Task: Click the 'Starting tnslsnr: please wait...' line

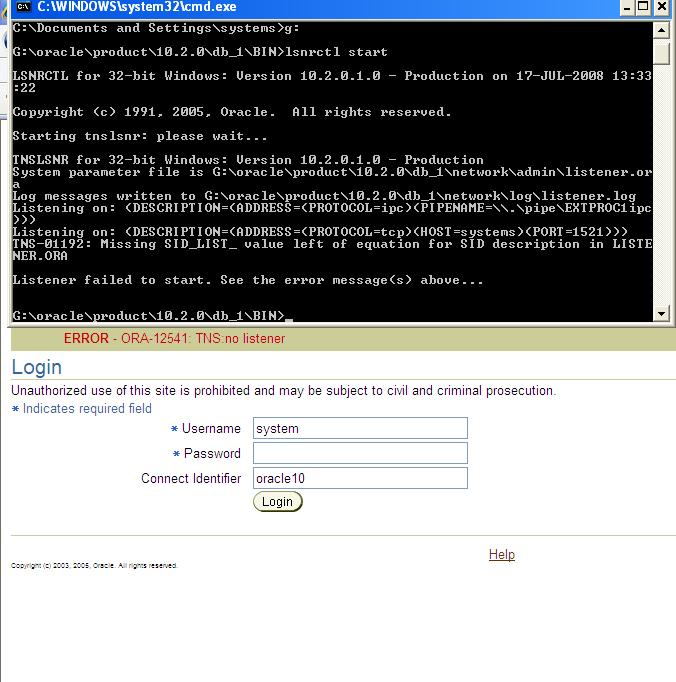Action: click(x=140, y=136)
